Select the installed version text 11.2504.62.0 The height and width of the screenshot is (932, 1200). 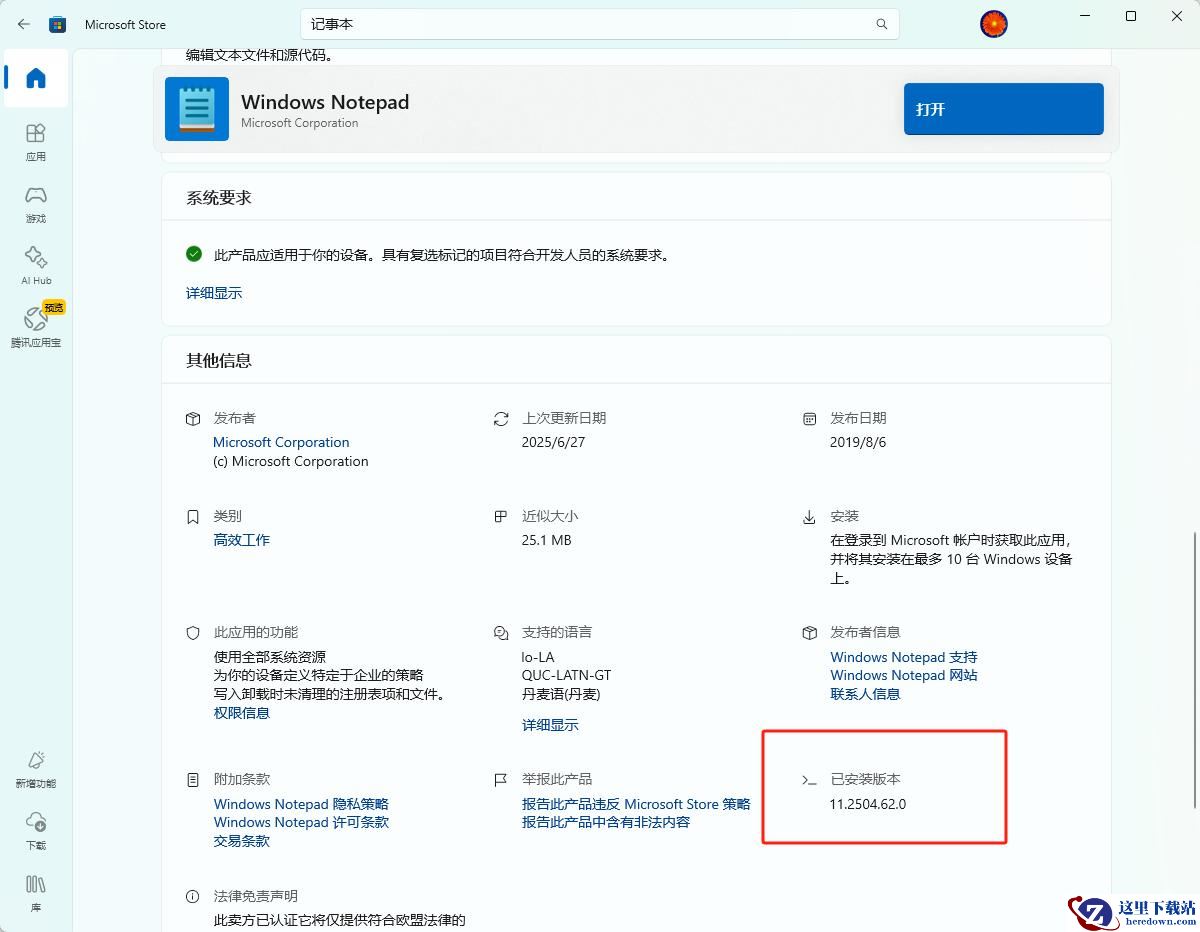point(867,804)
